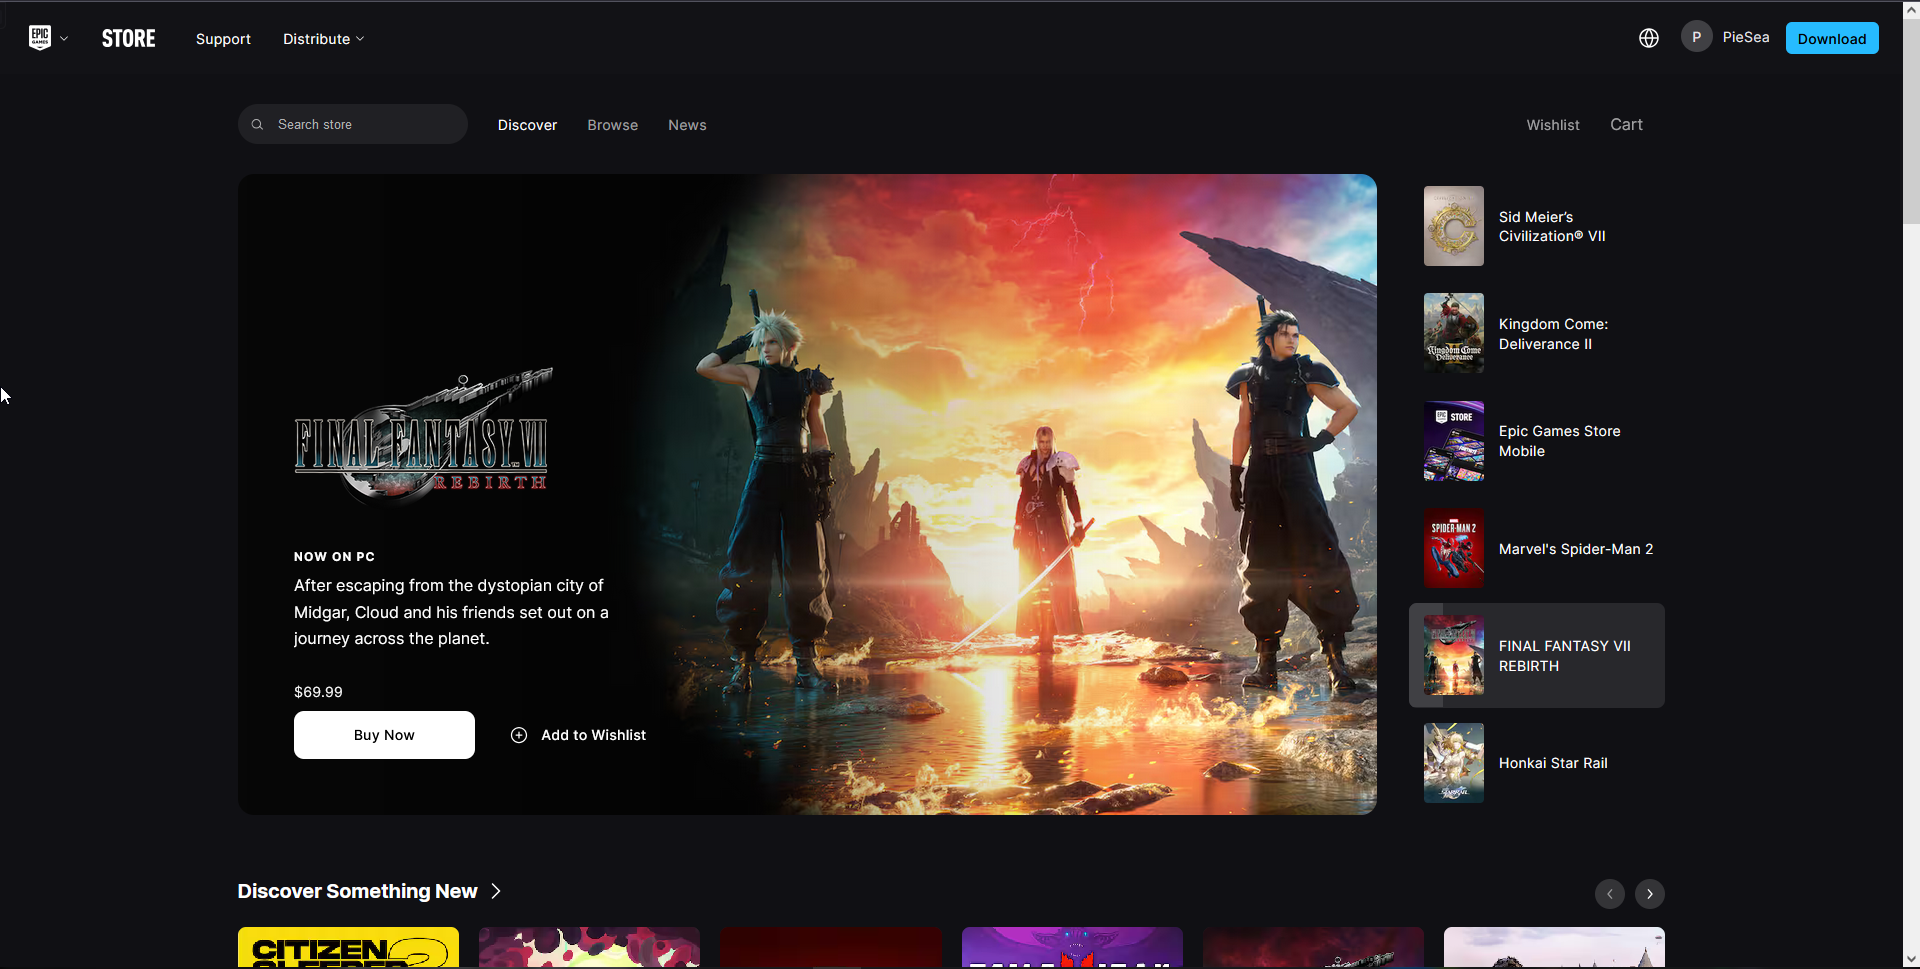1920x969 pixels.
Task: Click the carousel previous arrow button
Action: 1610,894
